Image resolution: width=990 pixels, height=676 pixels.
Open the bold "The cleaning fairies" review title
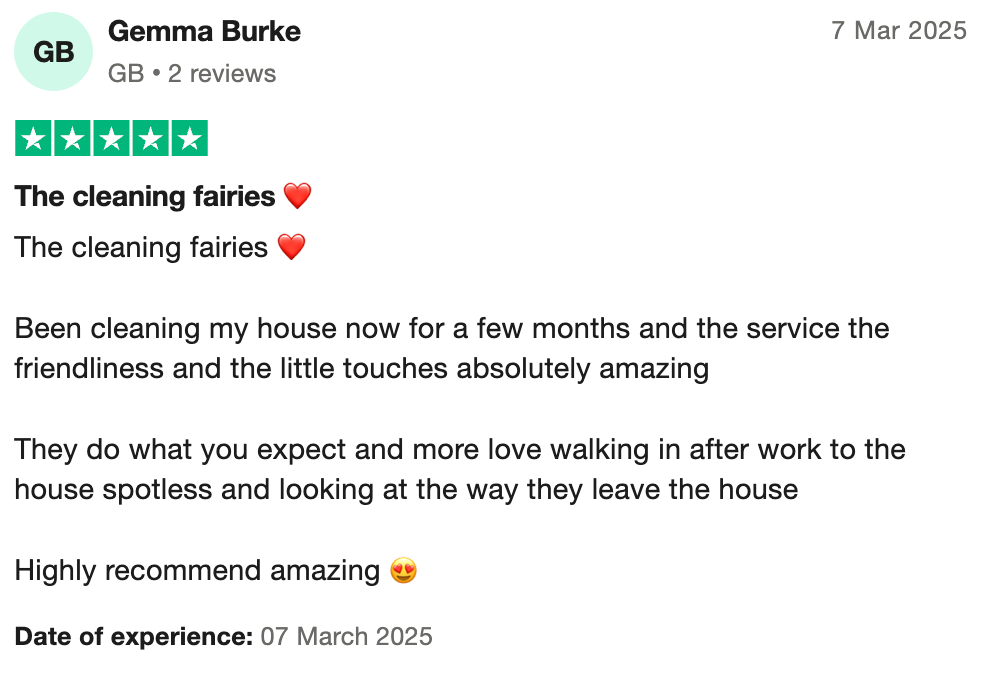(145, 196)
